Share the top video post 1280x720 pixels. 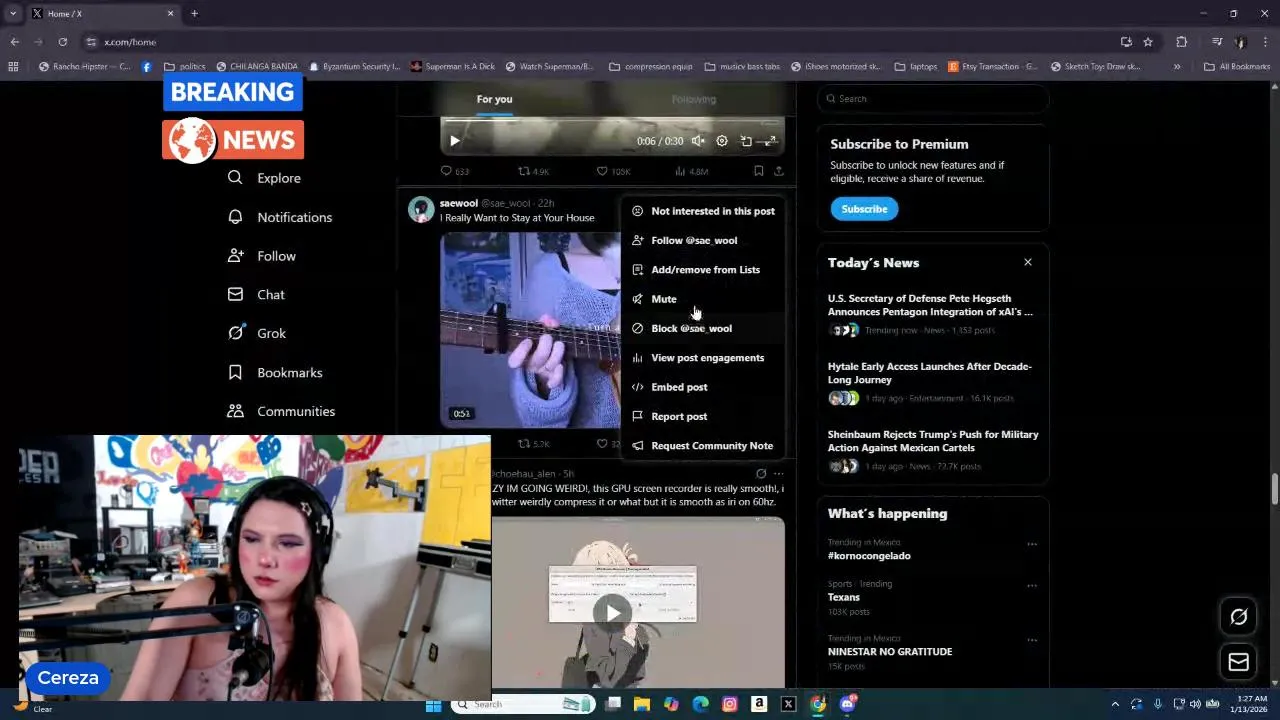pos(778,171)
